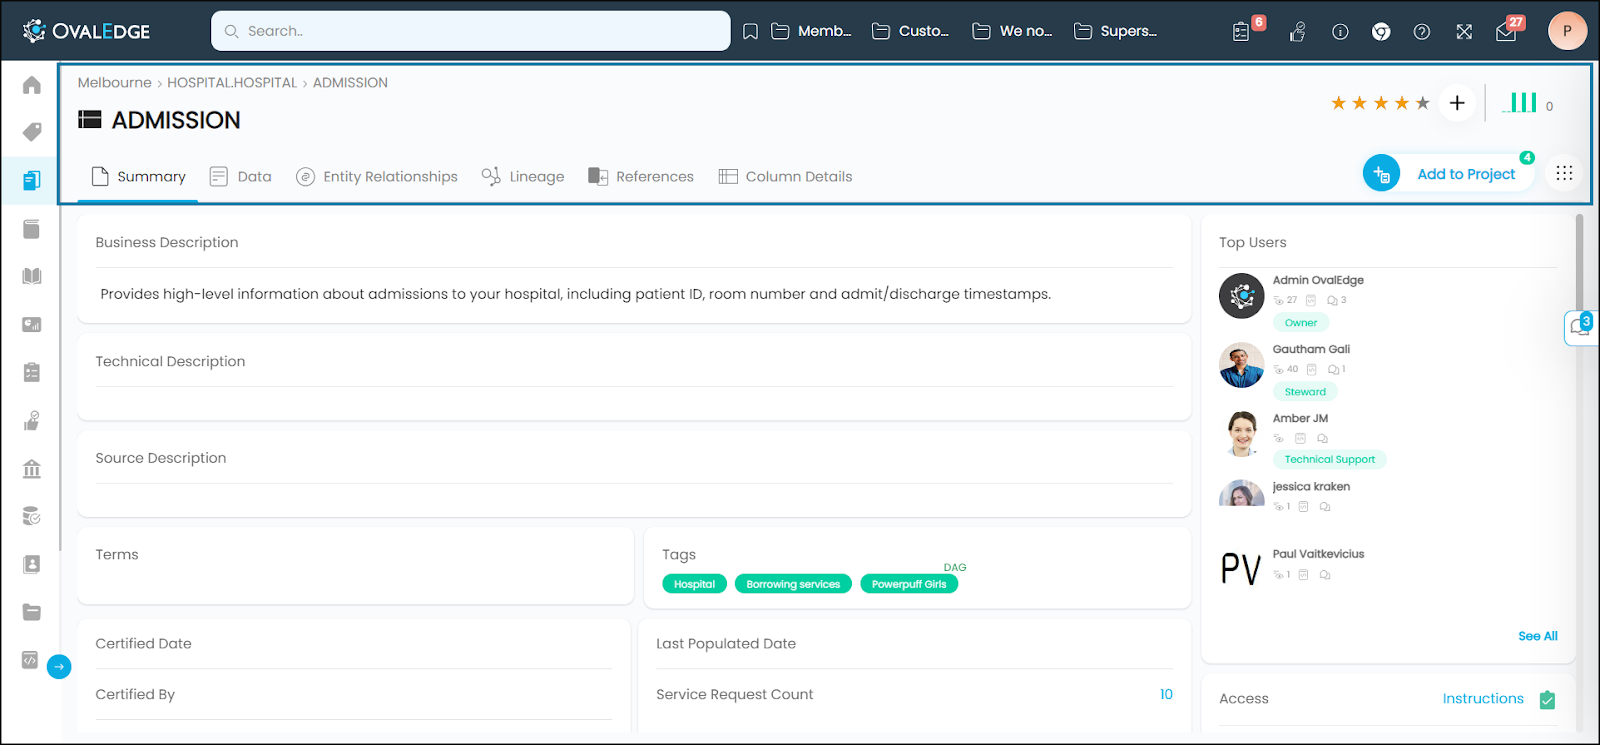Click the Powerpuff Girls tag
This screenshot has width=1600, height=745.
[909, 584]
